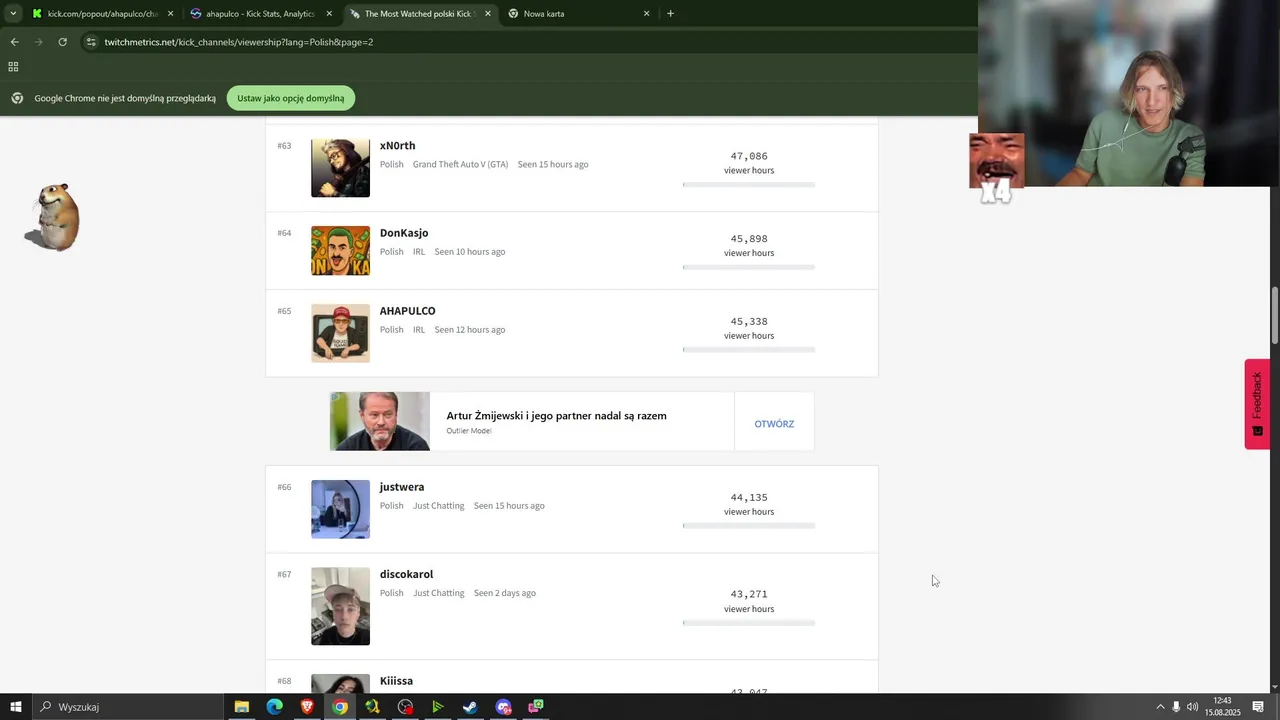The height and width of the screenshot is (720, 1280).
Task: Click the hamster sticker overlay
Action: click(53, 217)
